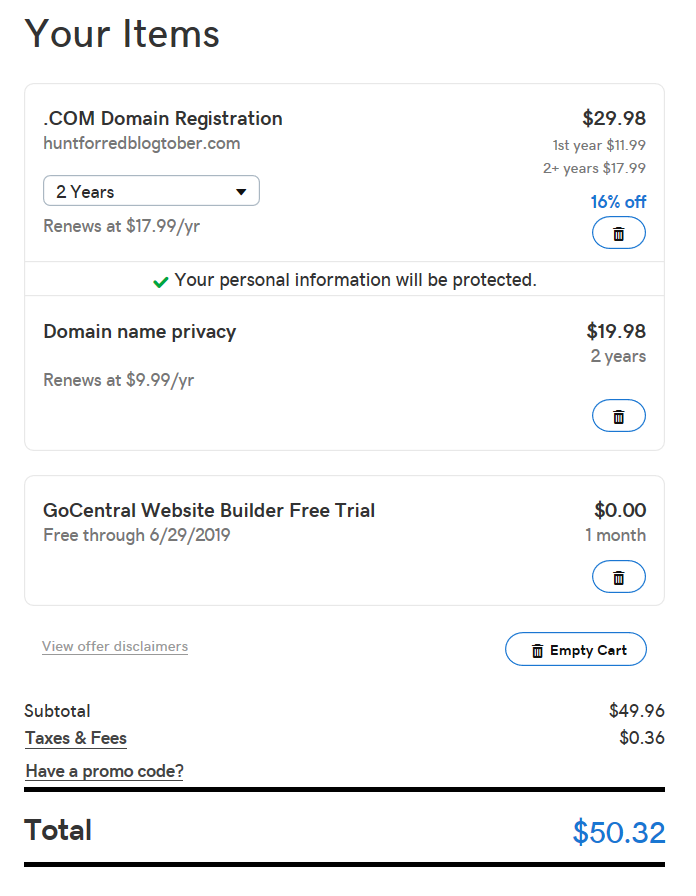
Task: Click the green checkmark beside the protection message
Action: [161, 282]
